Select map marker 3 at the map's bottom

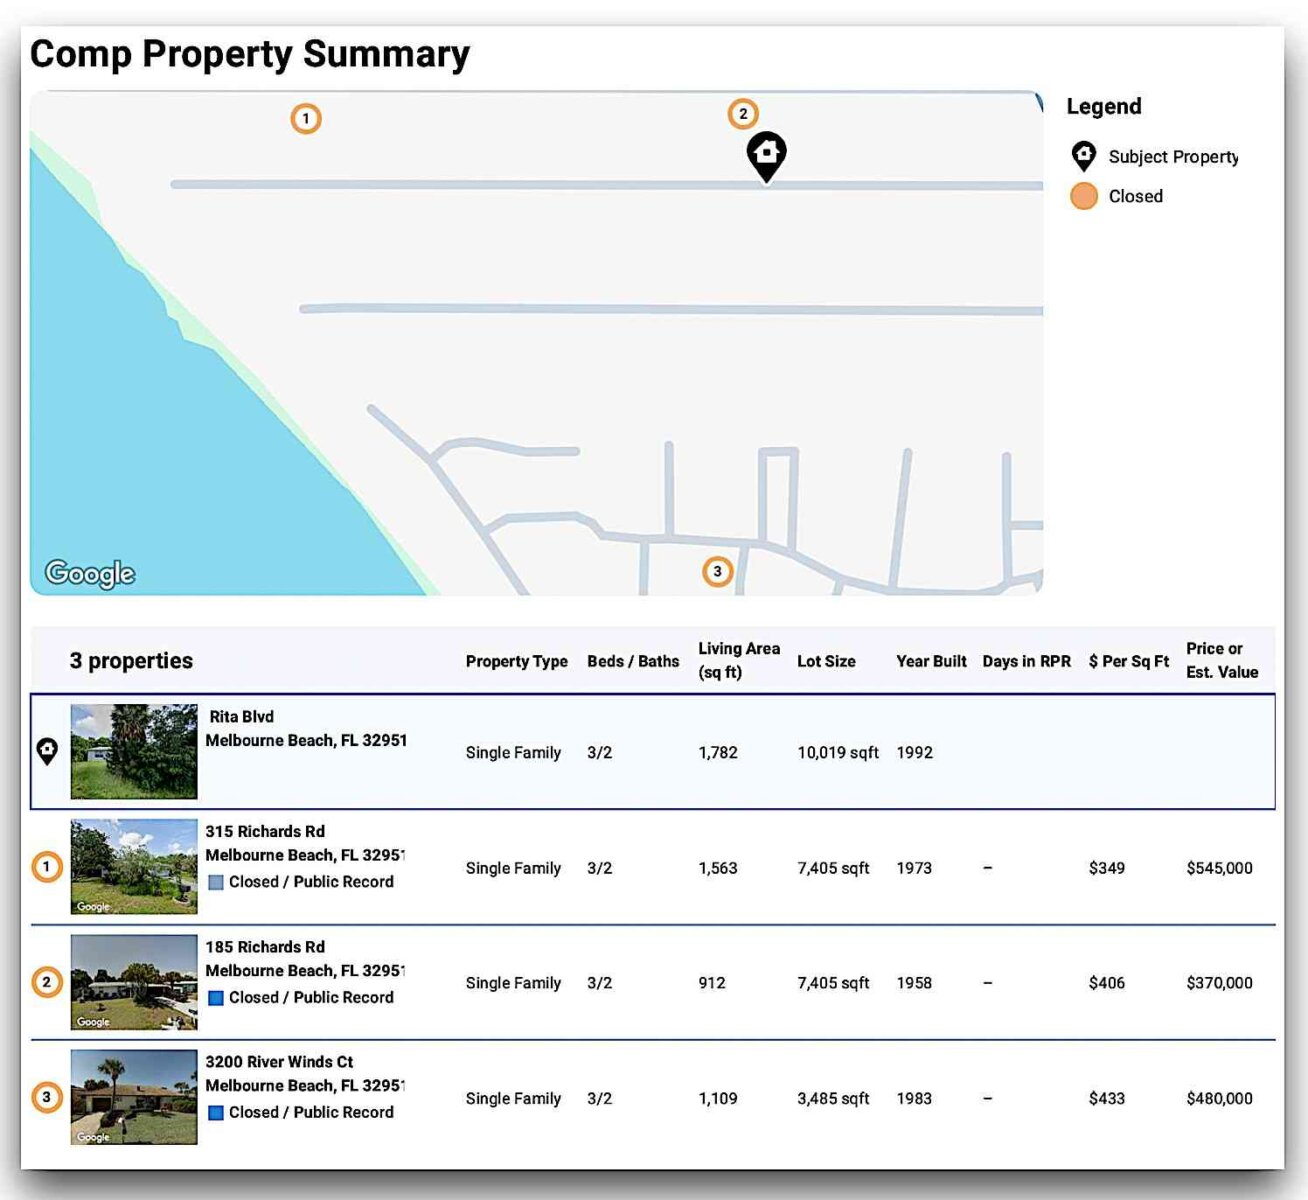point(717,572)
